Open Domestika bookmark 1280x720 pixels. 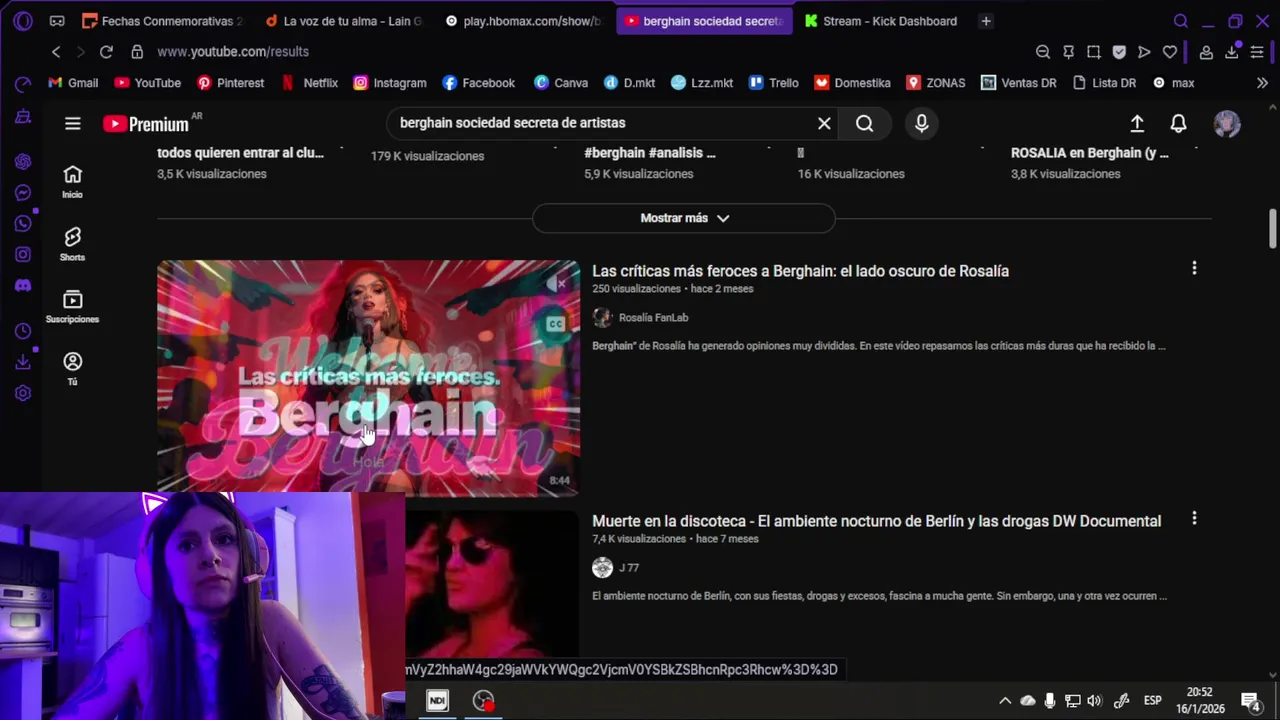pos(852,83)
